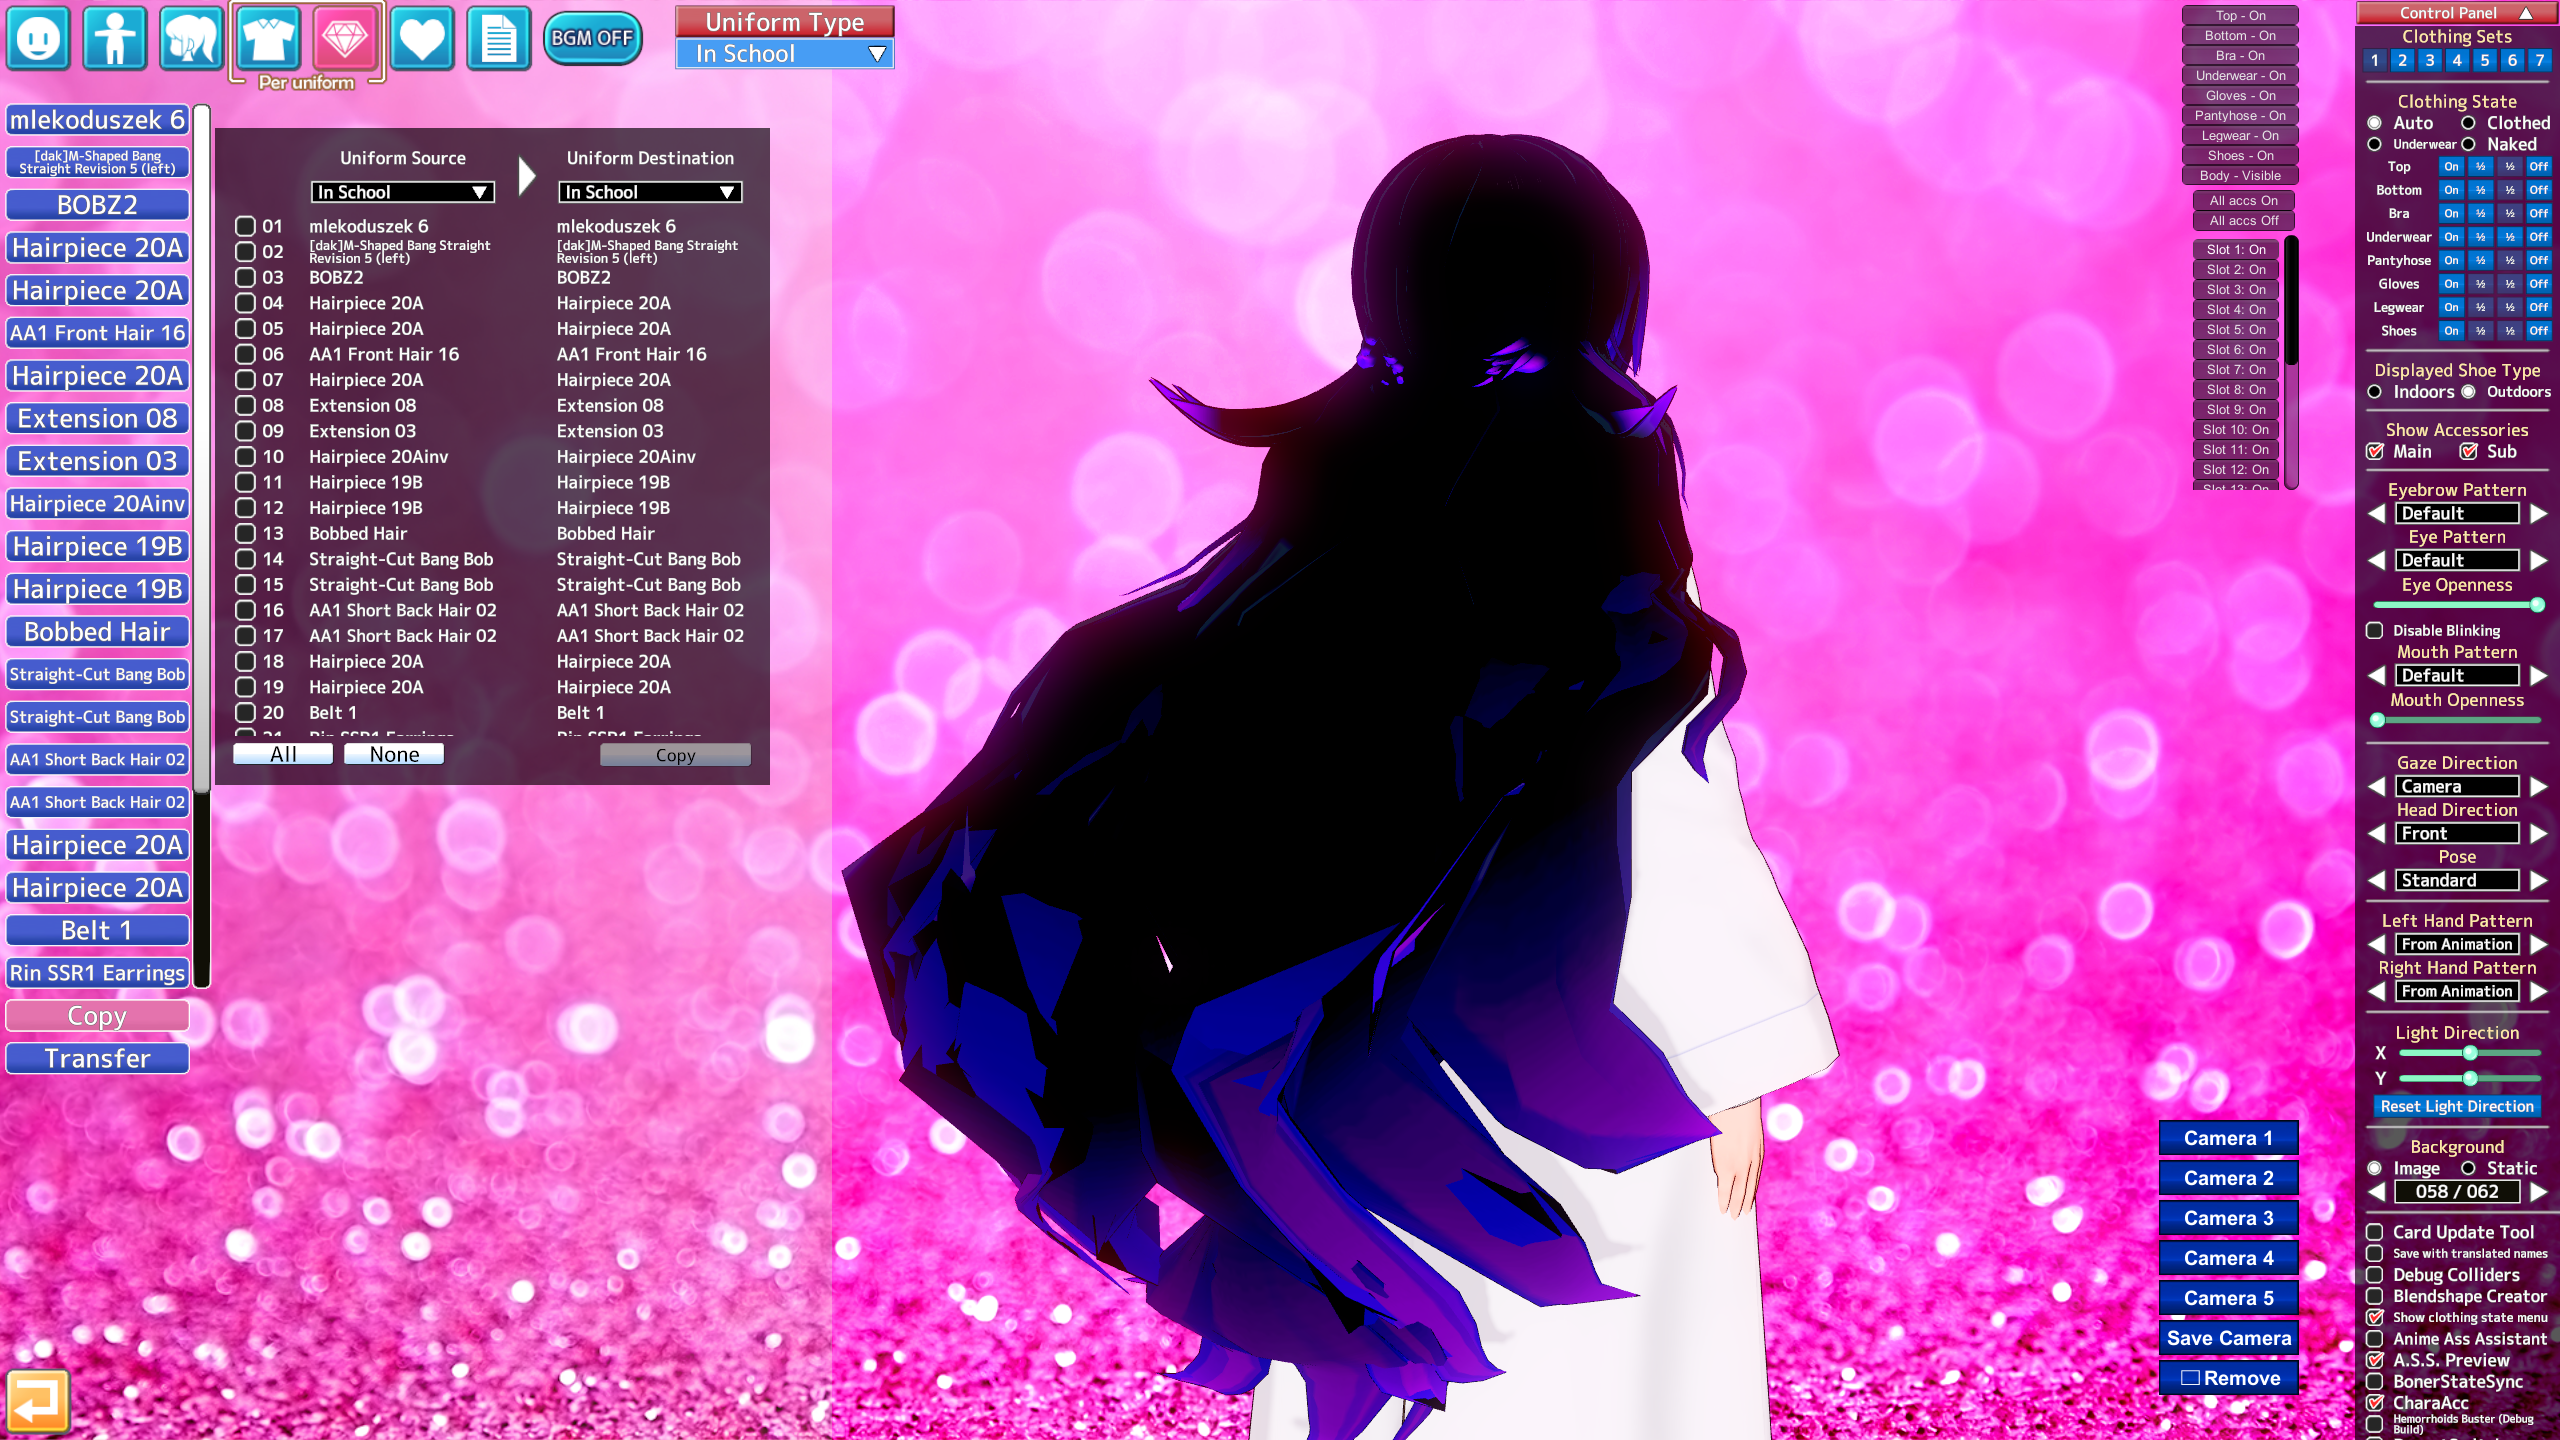Open the Gaze Direction Camera field

[2457, 786]
